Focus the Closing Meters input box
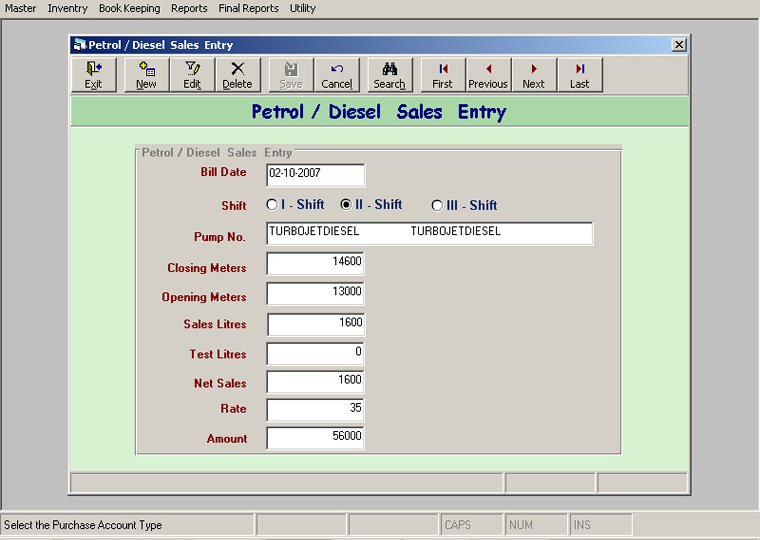 (315, 264)
